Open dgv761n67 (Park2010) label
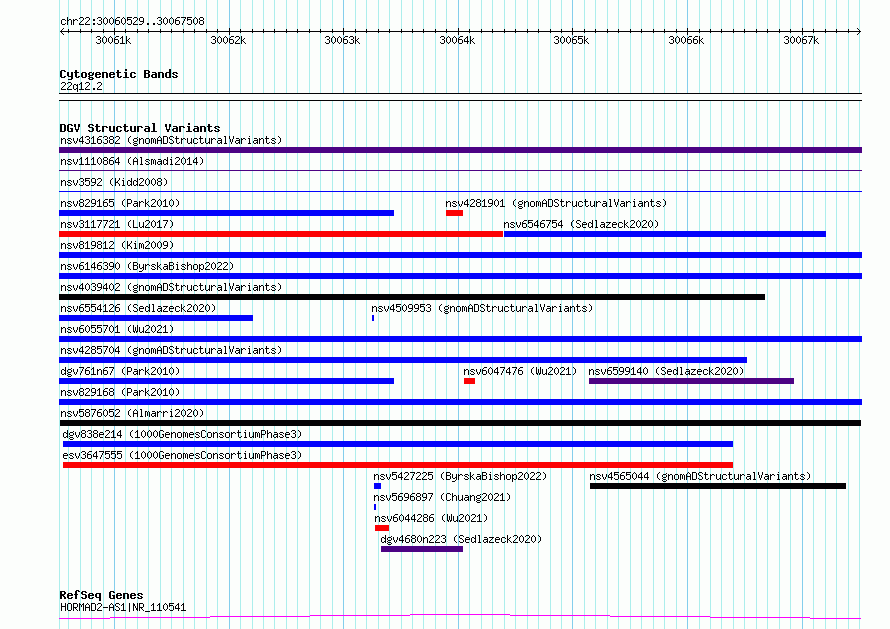This screenshot has height=629, width=890. (120, 371)
